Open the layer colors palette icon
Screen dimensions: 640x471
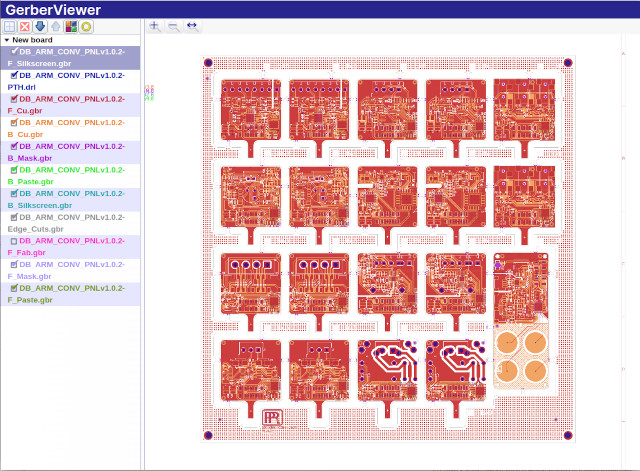click(x=71, y=26)
